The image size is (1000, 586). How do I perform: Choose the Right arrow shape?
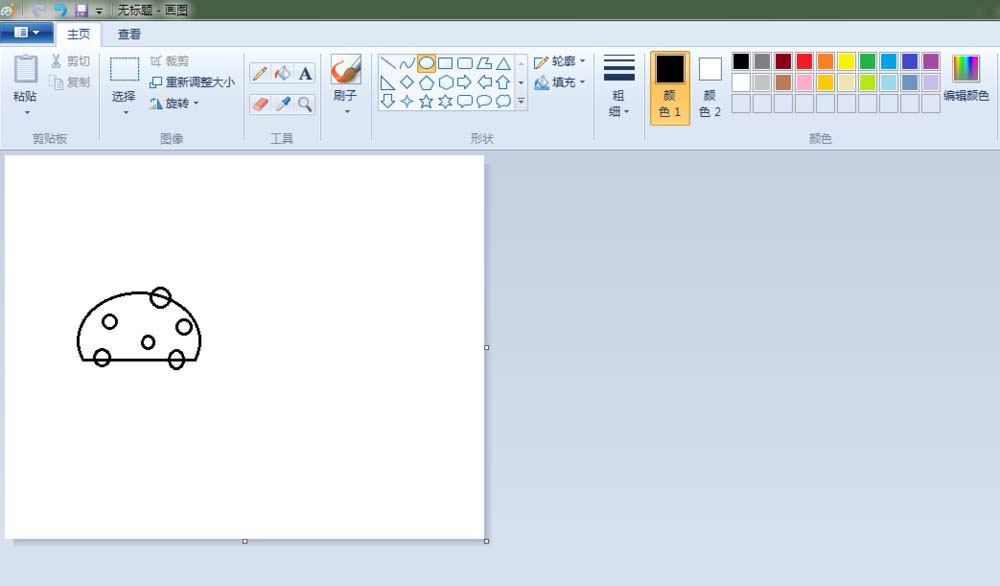(x=465, y=82)
